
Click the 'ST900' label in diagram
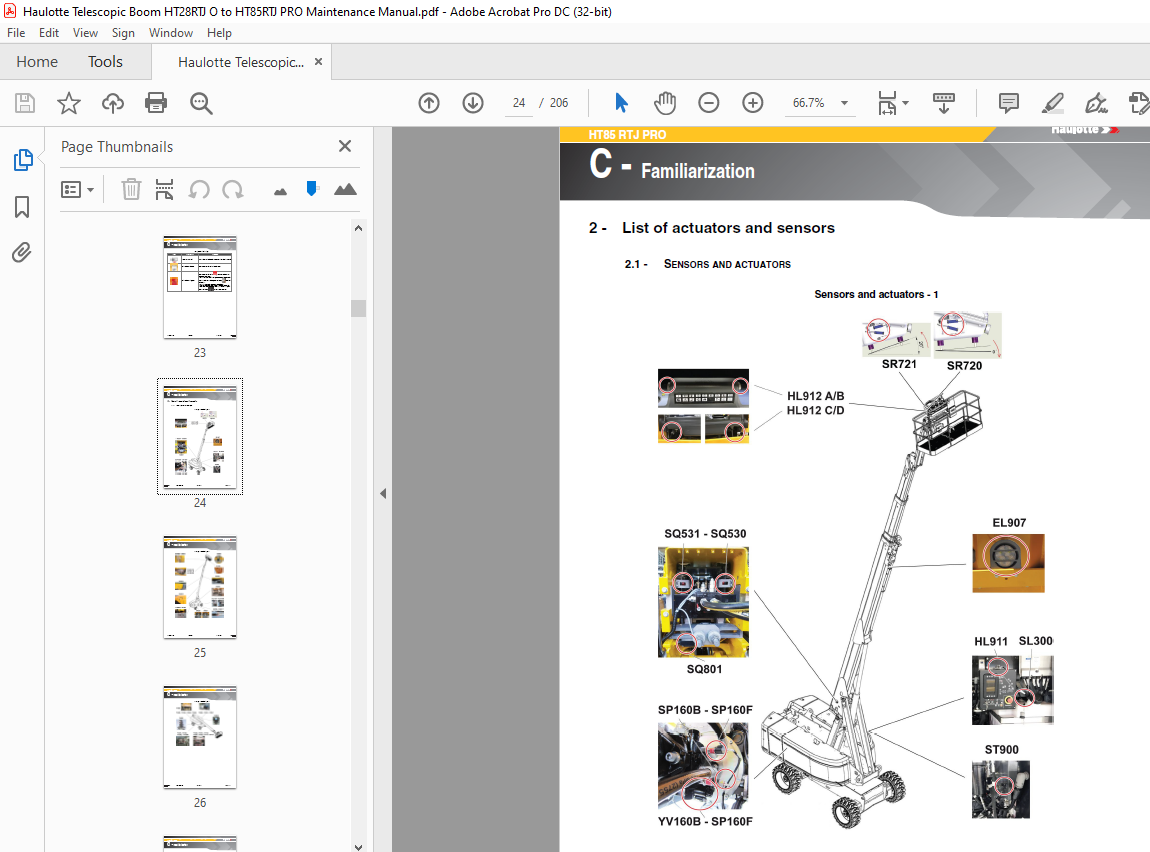pyautogui.click(x=1002, y=749)
